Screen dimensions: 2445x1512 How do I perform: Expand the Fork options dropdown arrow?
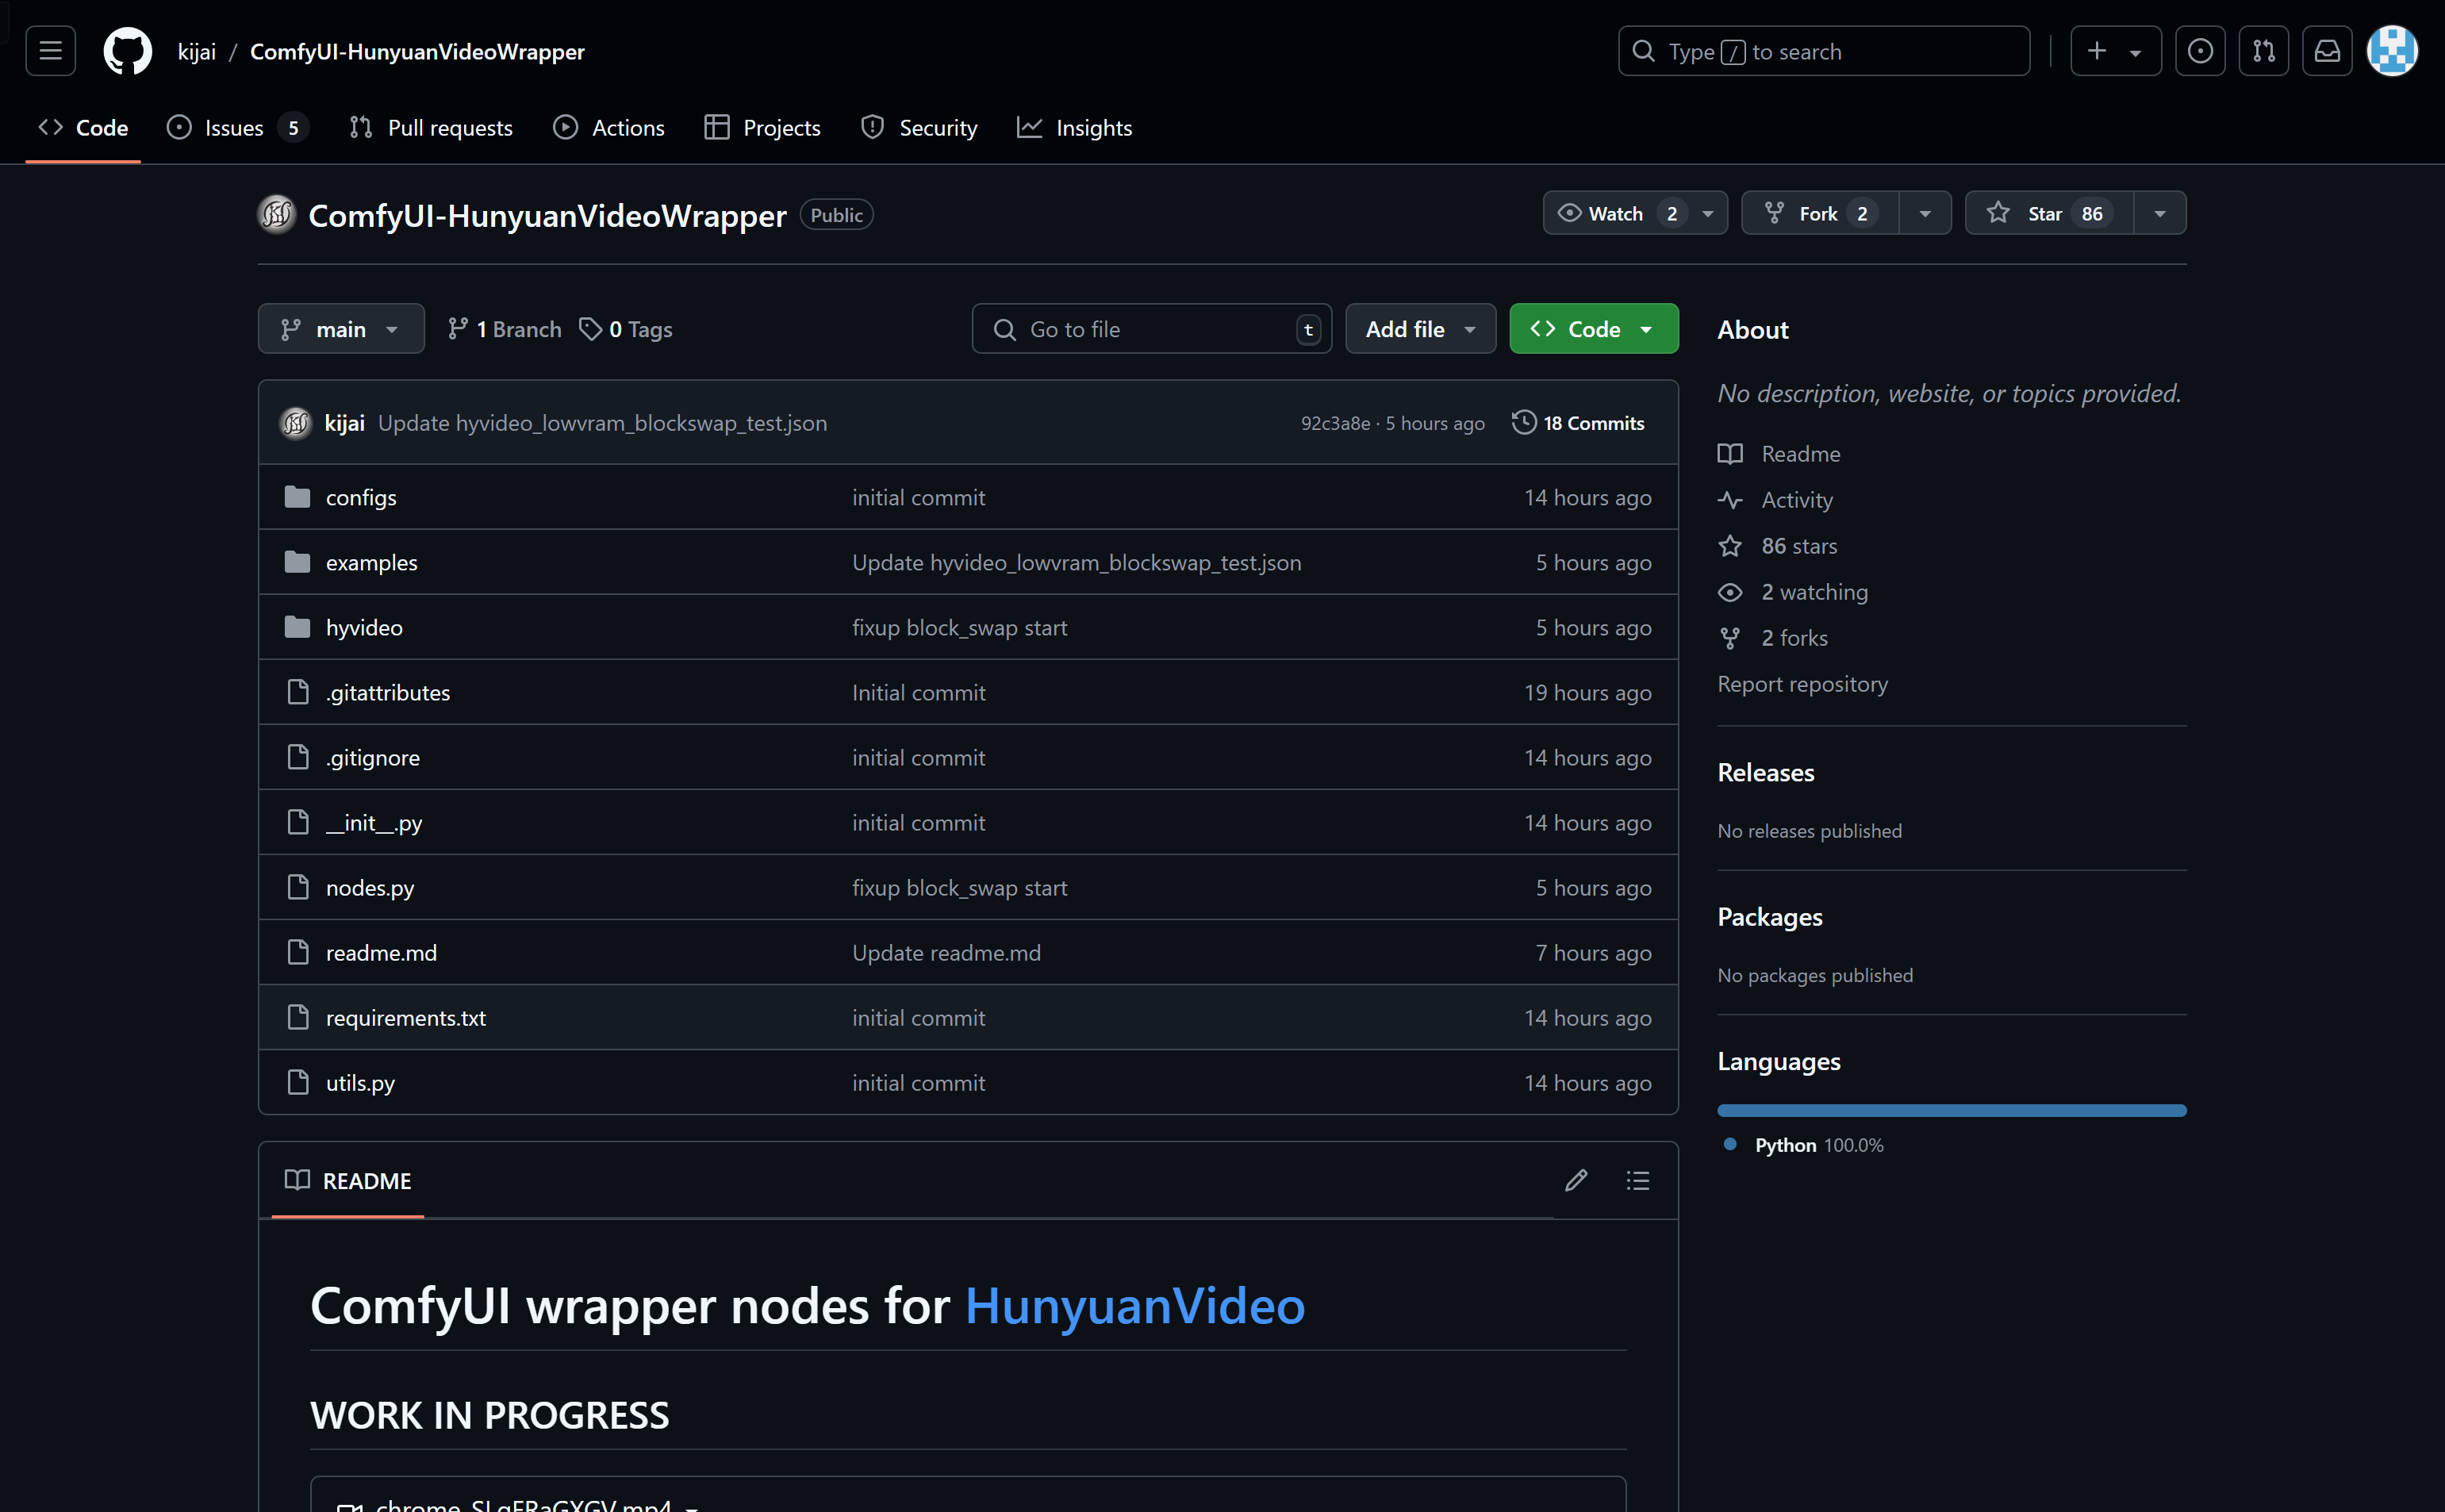pos(1925,213)
